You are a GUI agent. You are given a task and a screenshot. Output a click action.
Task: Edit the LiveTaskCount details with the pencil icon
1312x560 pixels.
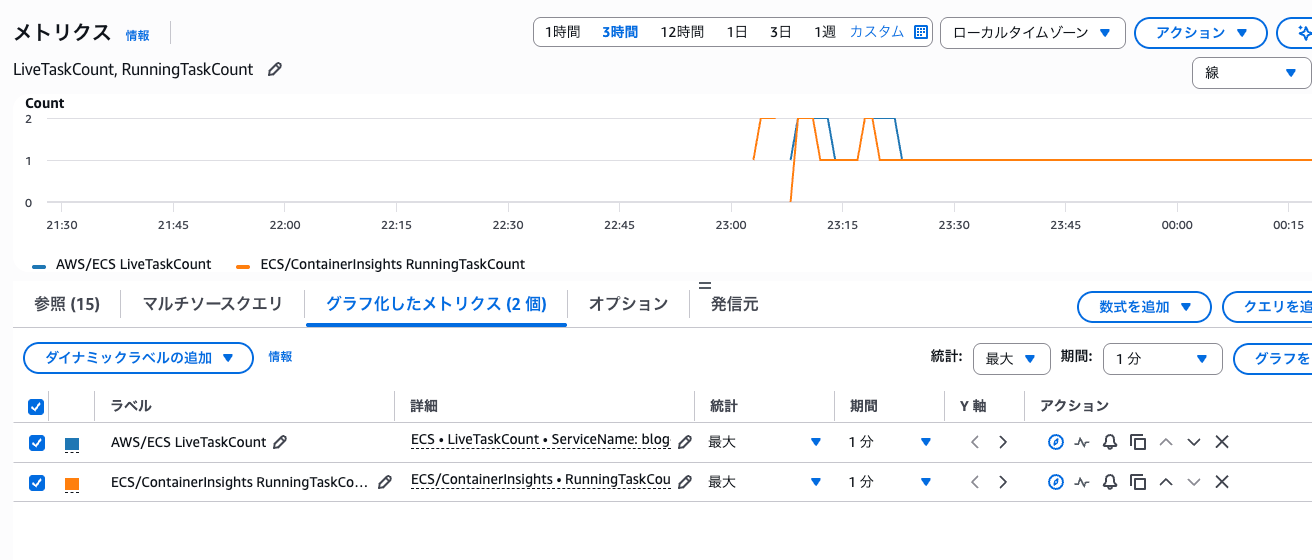(685, 442)
